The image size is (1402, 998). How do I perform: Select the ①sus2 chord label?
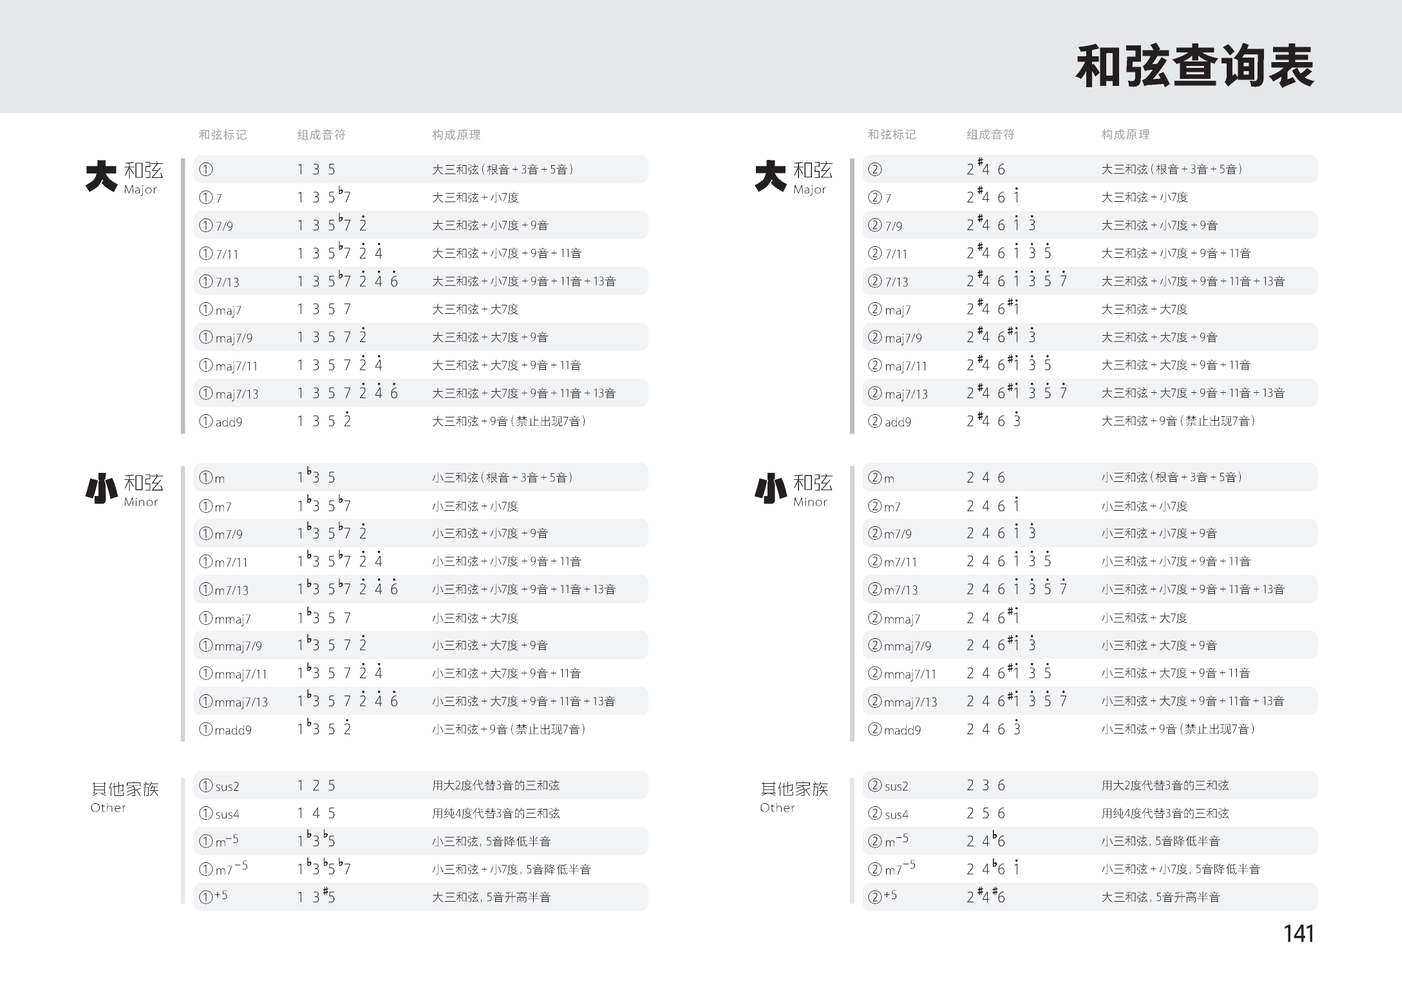(219, 786)
